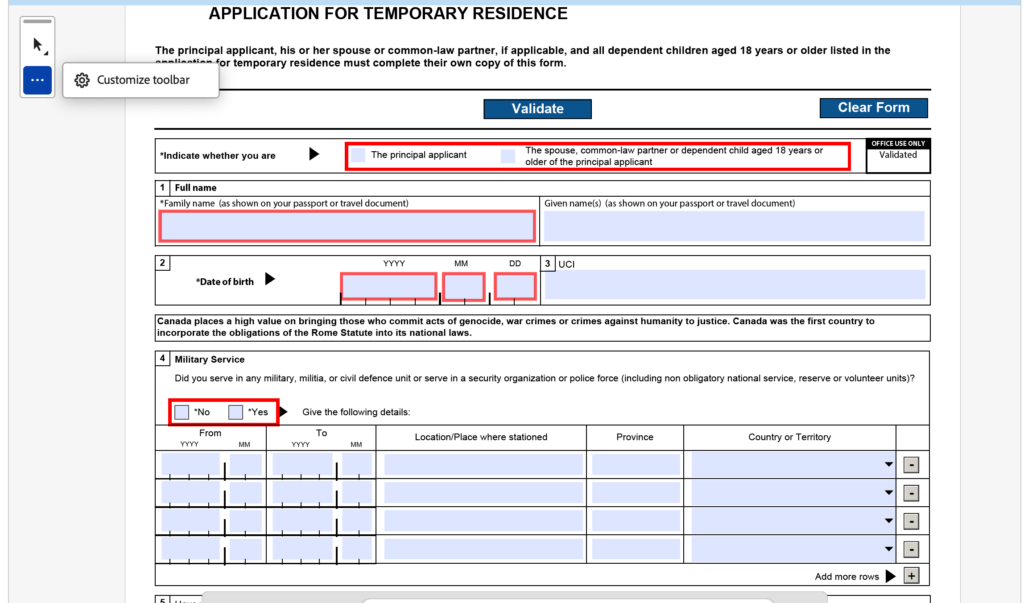Screen dimensions: 1024x603
Task: Remove fourth military service row with minus
Action: 911,549
